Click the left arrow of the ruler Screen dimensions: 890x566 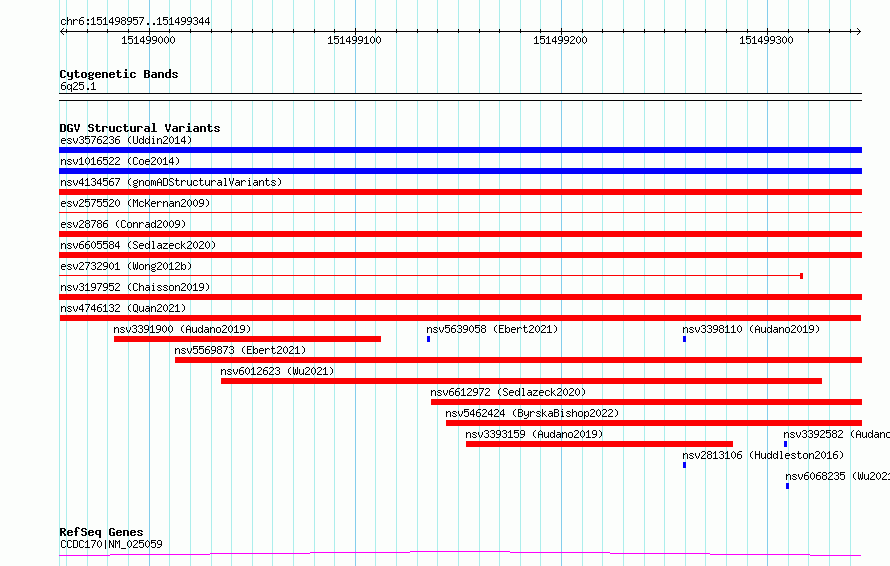pos(63,31)
